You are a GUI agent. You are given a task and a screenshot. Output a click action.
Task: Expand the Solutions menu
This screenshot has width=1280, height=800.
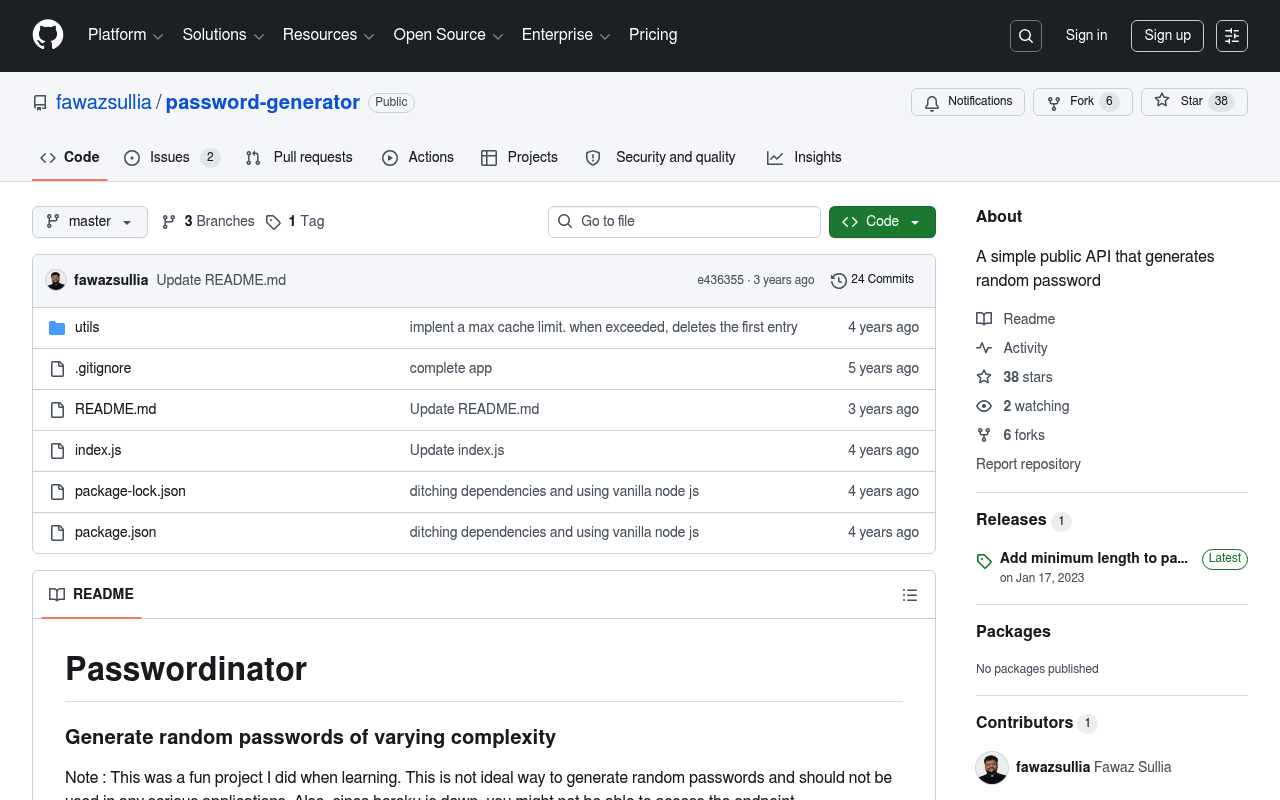pos(223,35)
